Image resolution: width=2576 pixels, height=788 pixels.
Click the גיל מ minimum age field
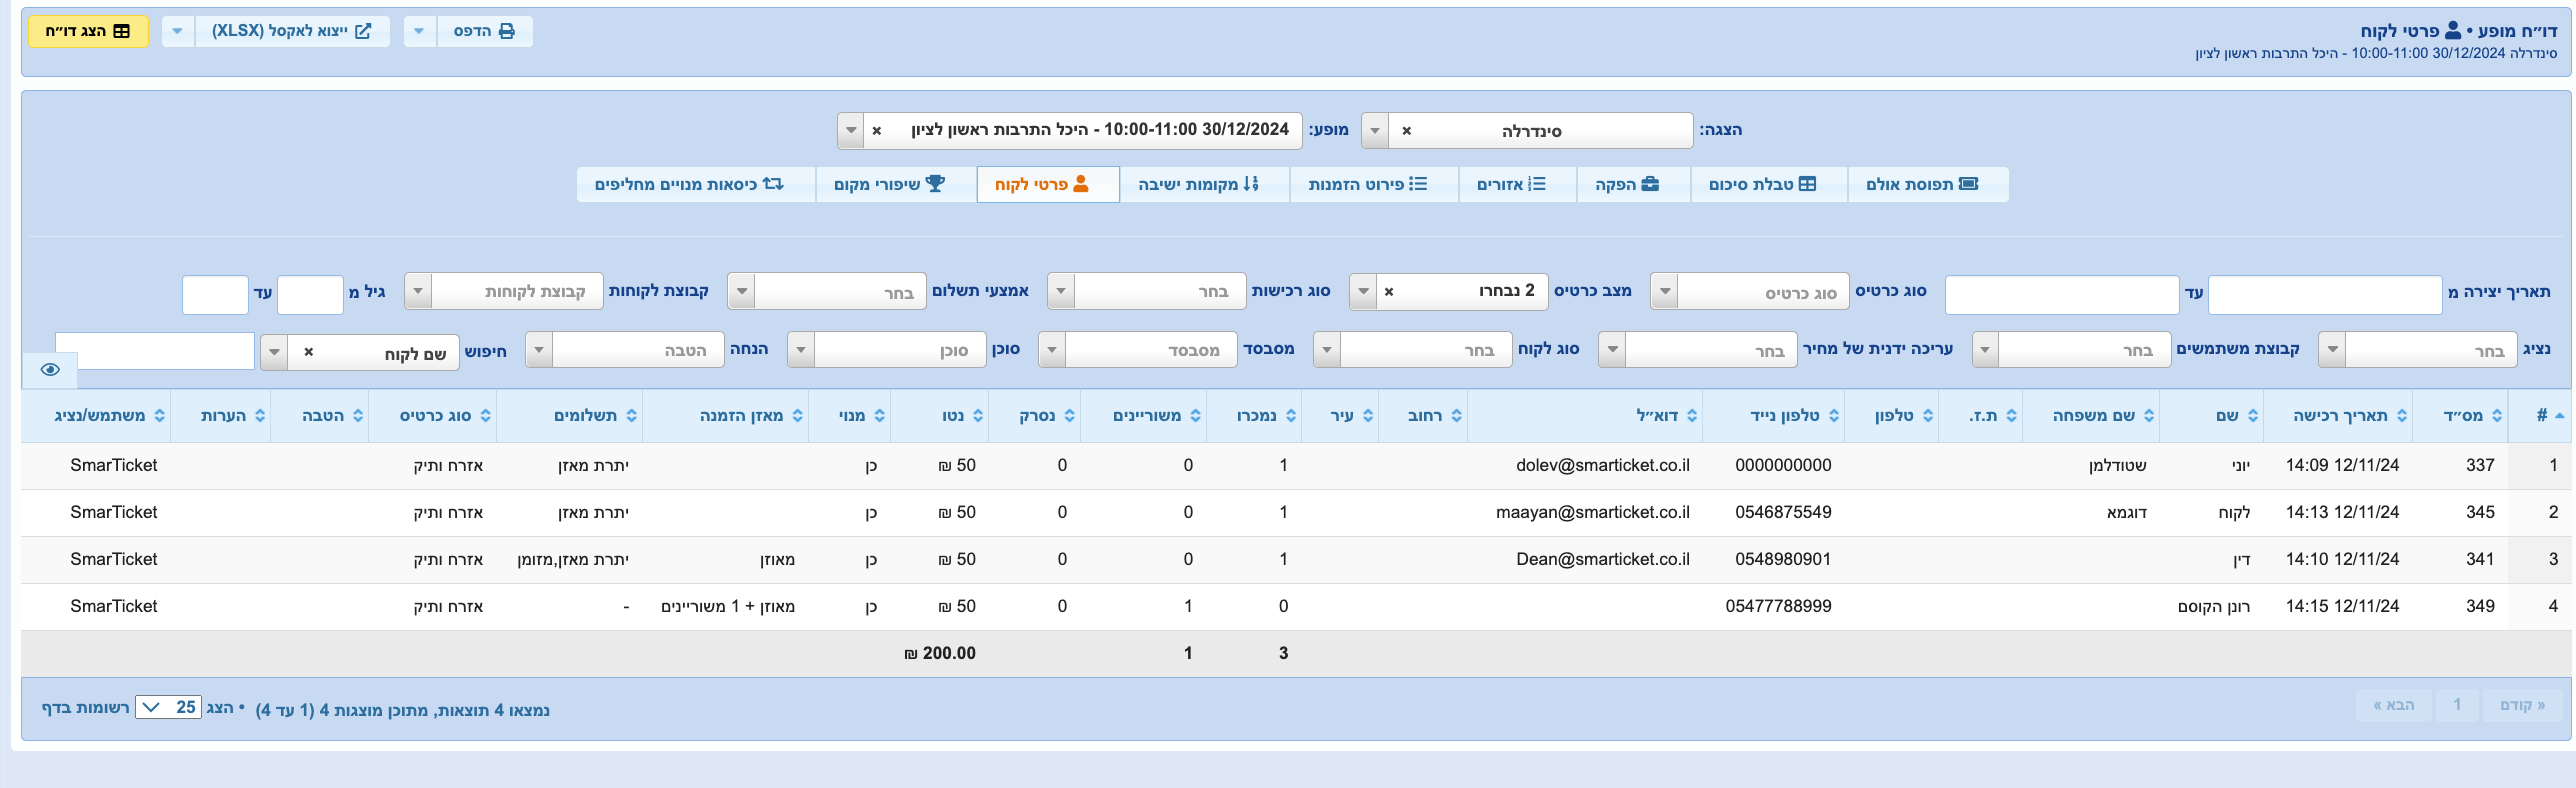tap(310, 295)
